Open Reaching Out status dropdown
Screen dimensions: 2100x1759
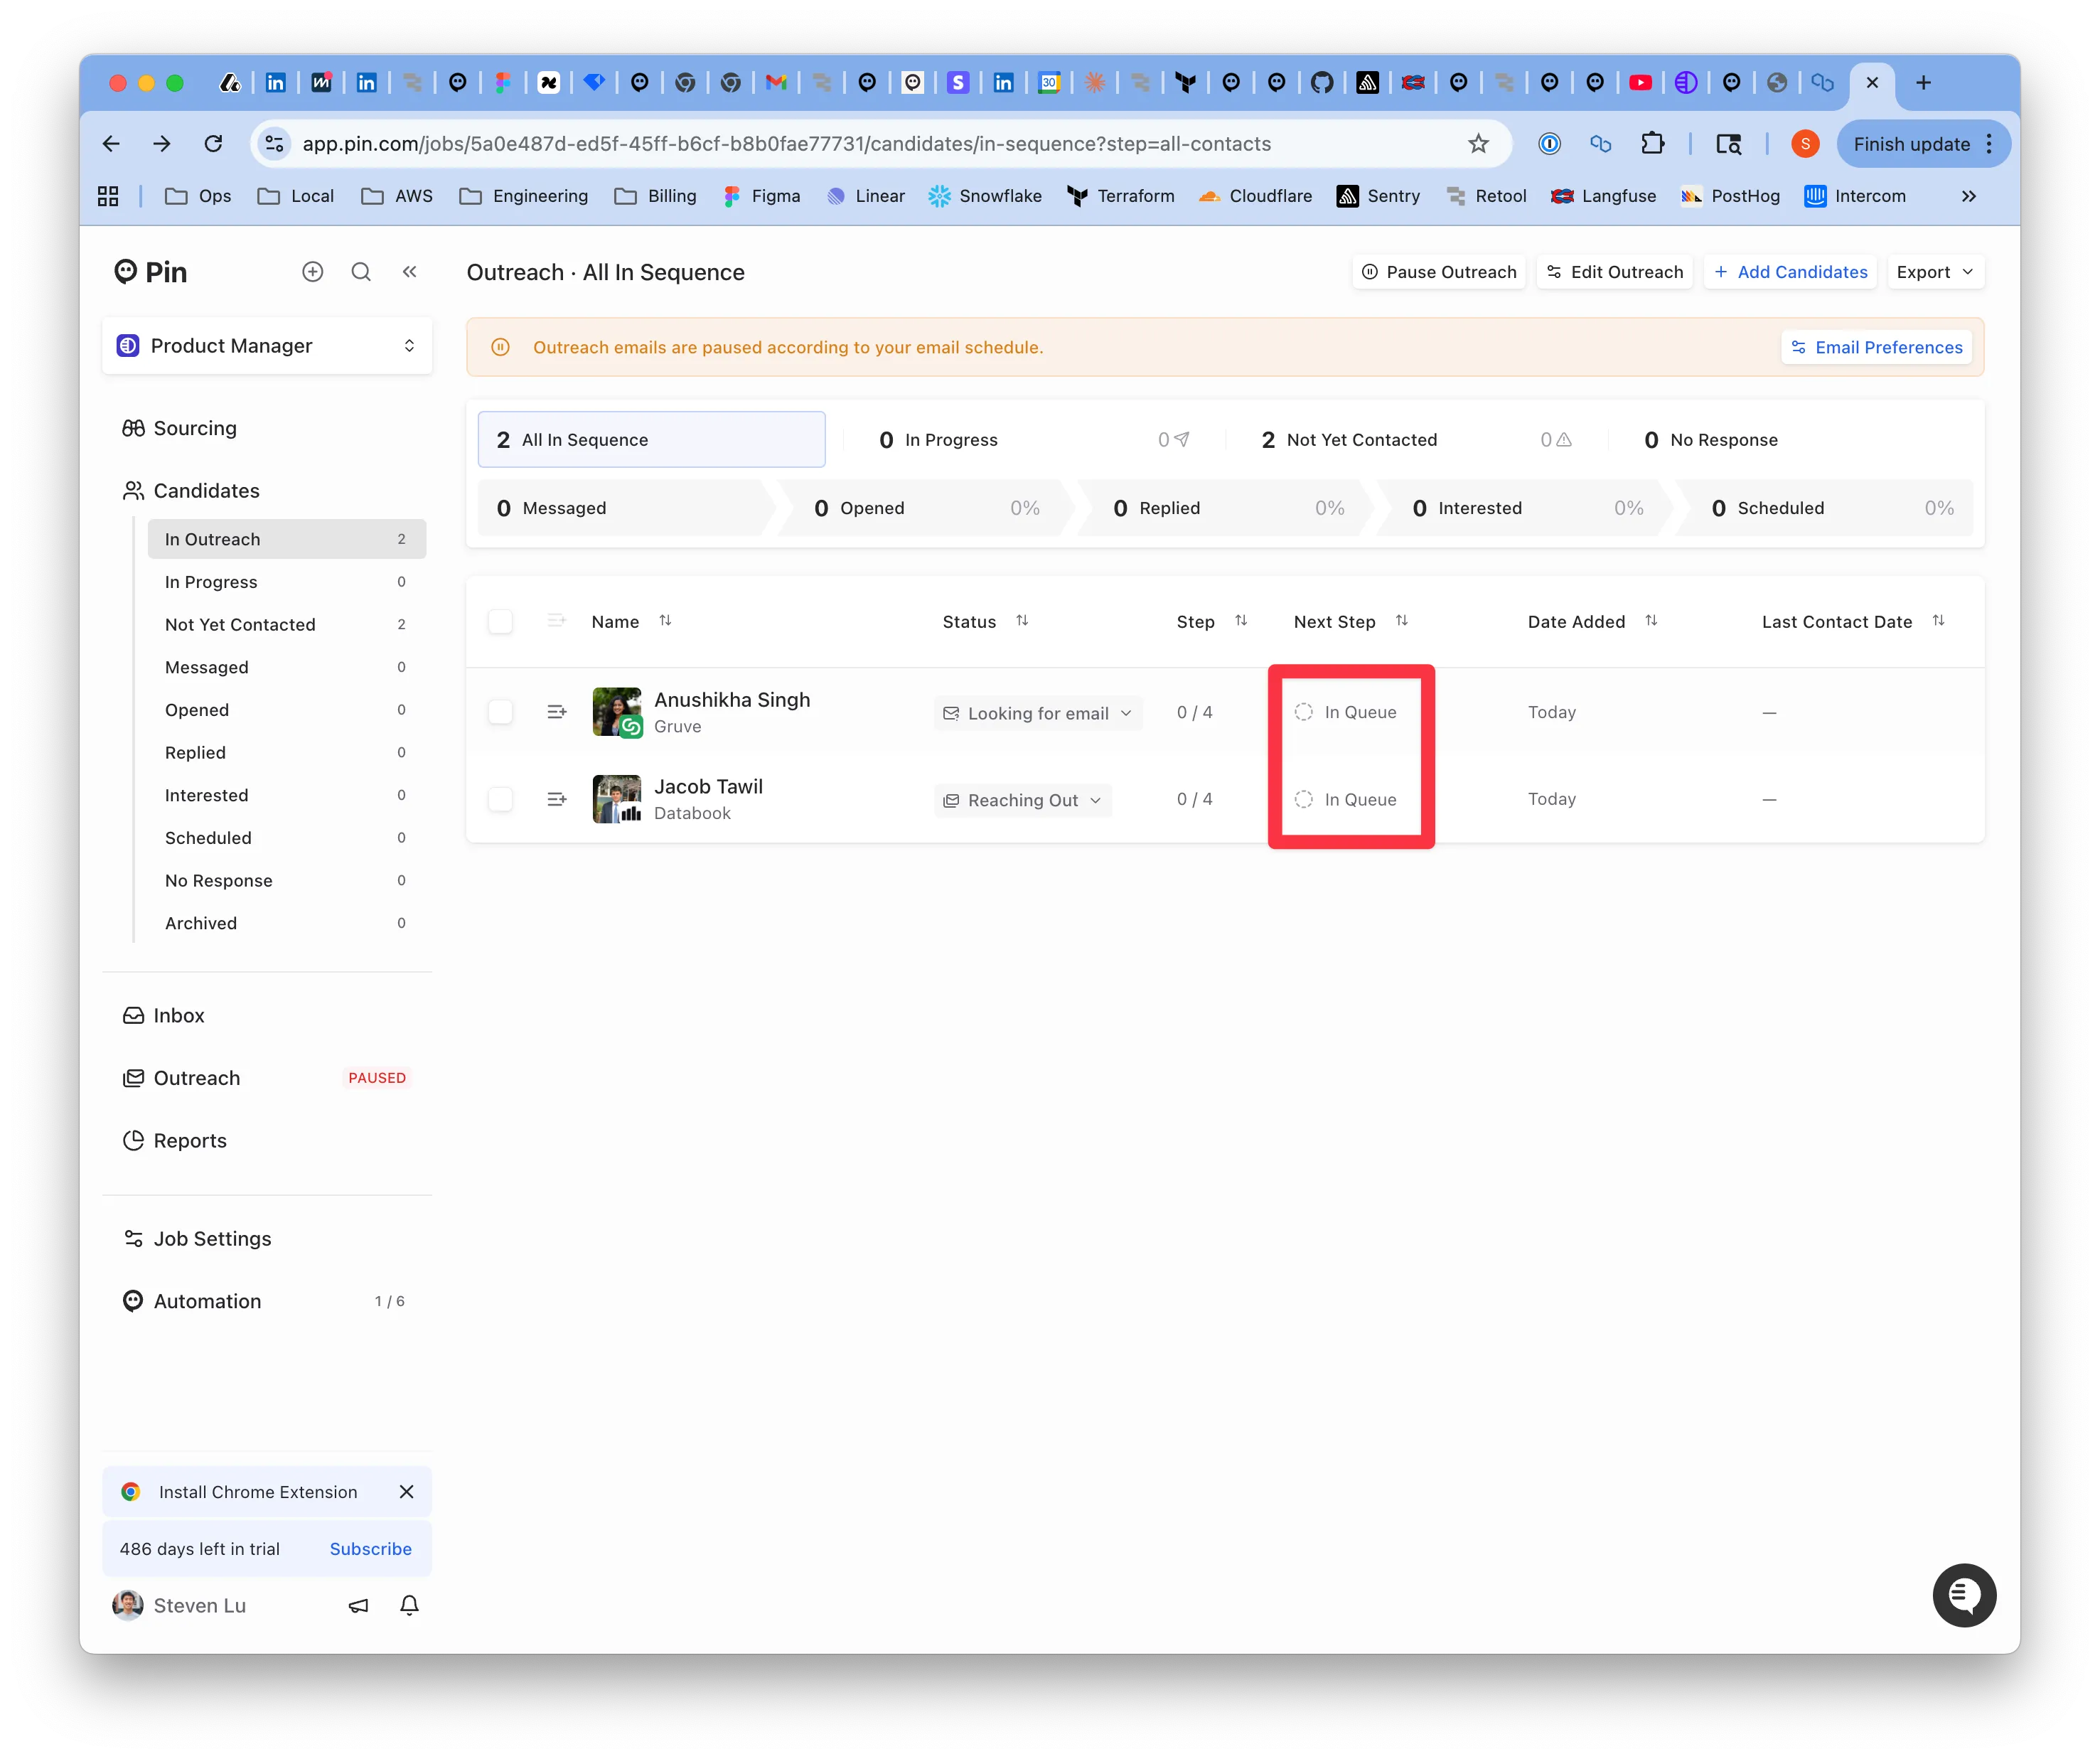pos(1022,800)
